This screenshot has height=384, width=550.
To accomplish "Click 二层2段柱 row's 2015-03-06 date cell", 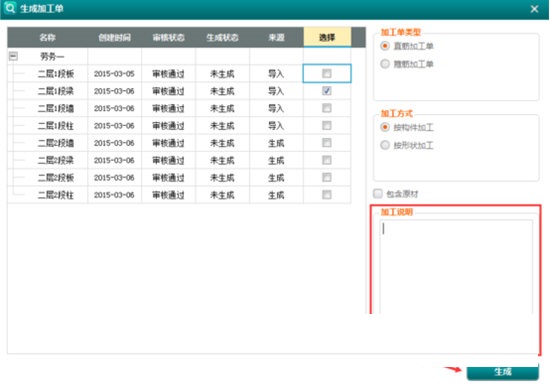I will pos(114,195).
